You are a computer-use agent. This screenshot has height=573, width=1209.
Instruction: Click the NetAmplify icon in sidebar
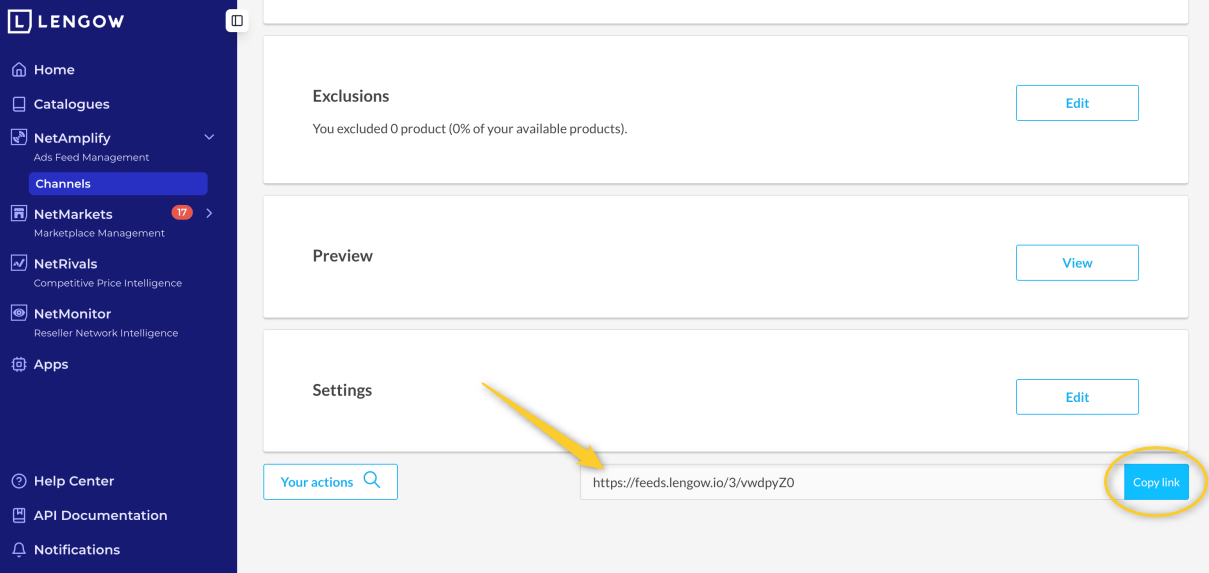pyautogui.click(x=18, y=138)
